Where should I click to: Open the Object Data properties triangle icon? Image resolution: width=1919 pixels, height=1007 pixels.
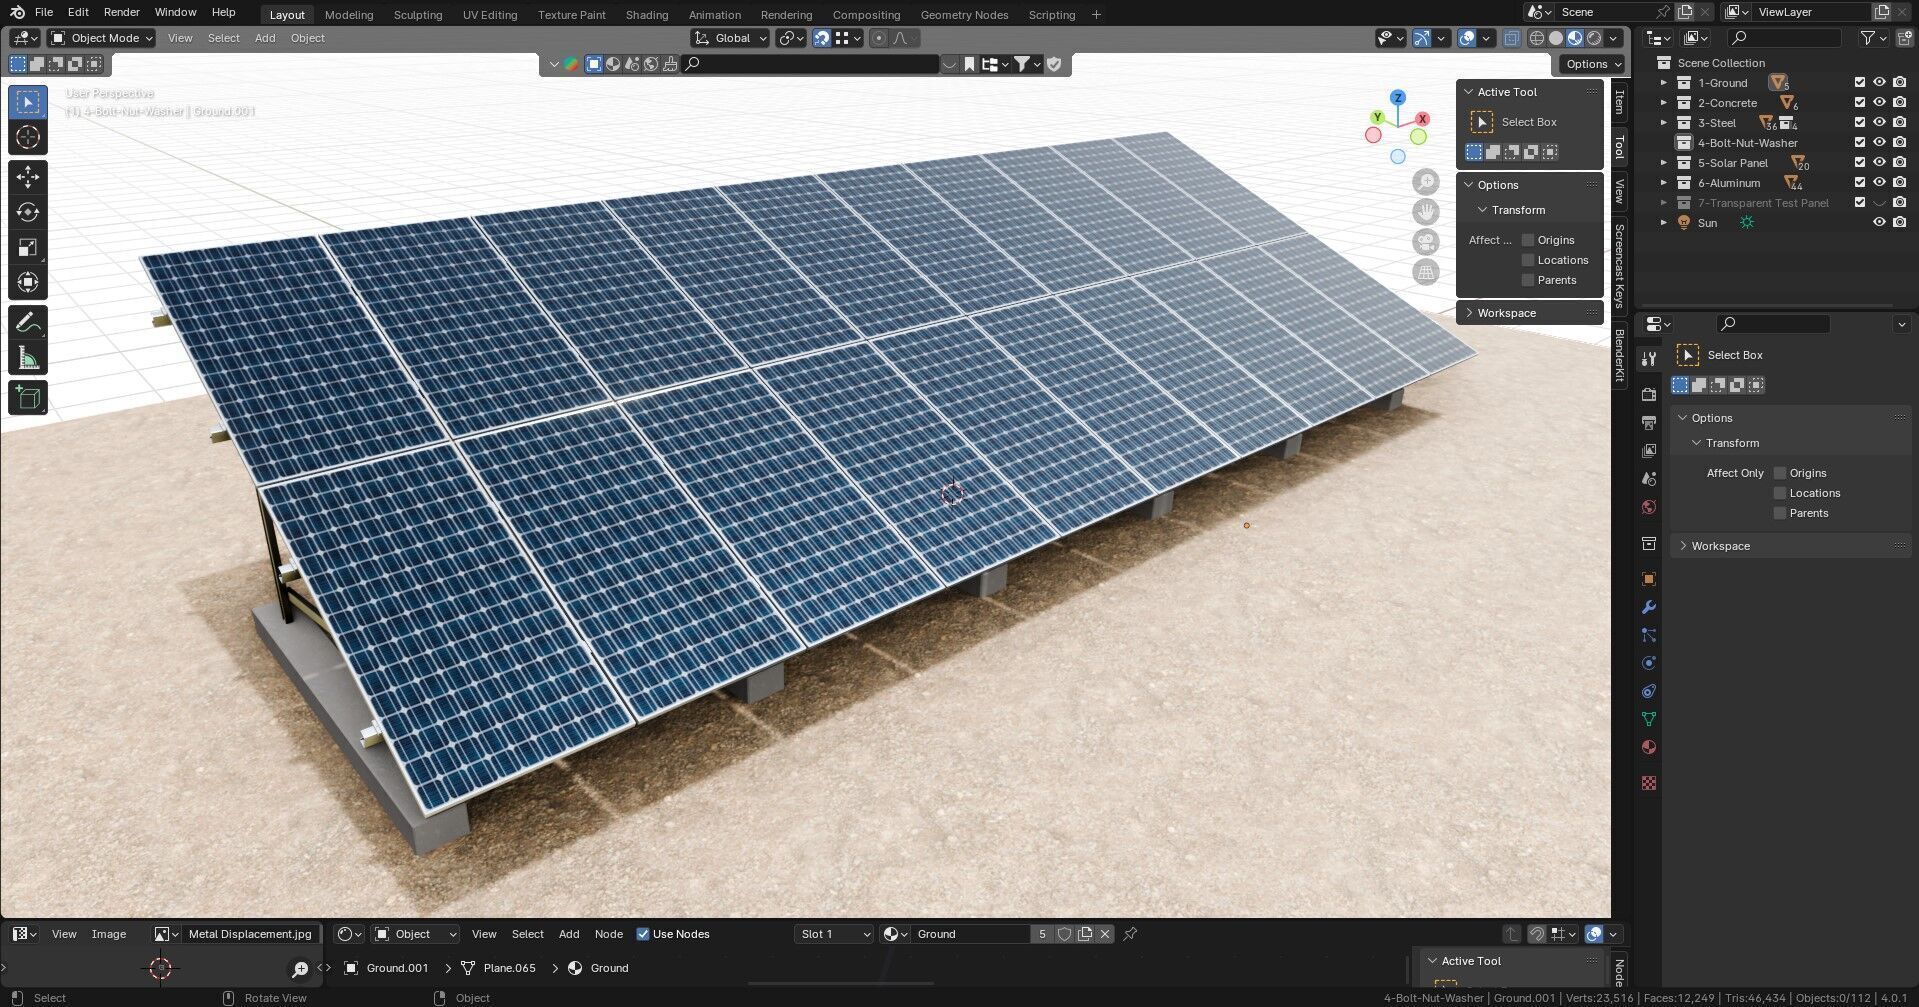click(1649, 719)
